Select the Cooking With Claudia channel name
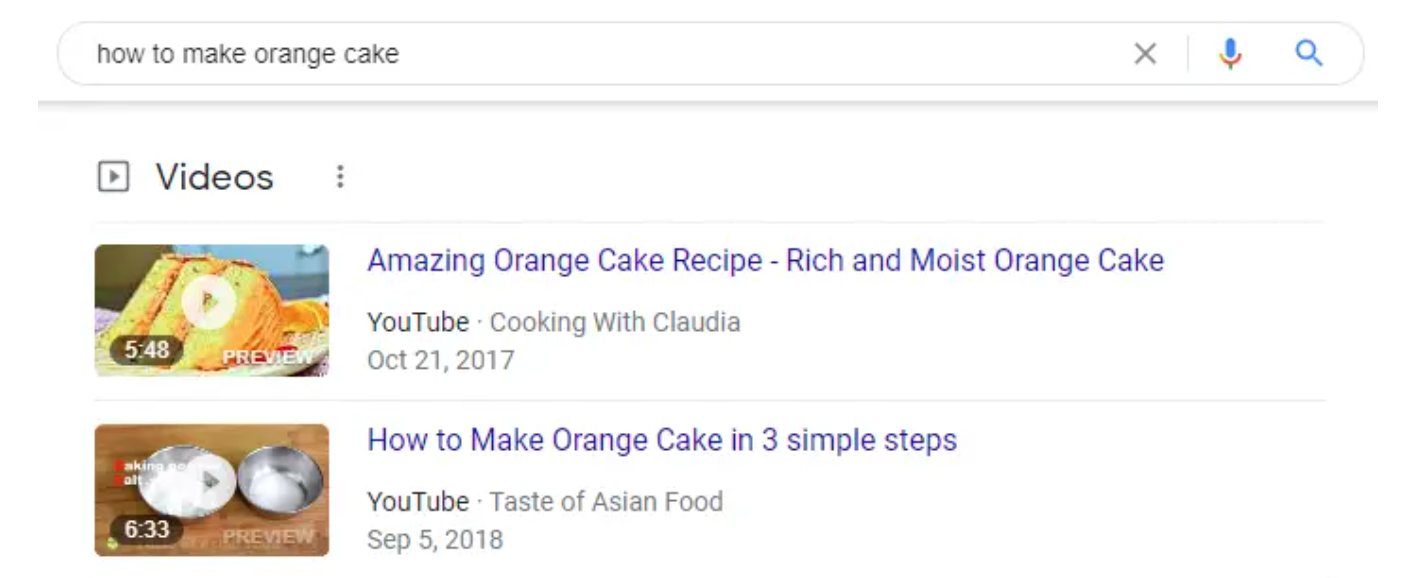Screen dimensions: 1414x578 click(x=615, y=323)
